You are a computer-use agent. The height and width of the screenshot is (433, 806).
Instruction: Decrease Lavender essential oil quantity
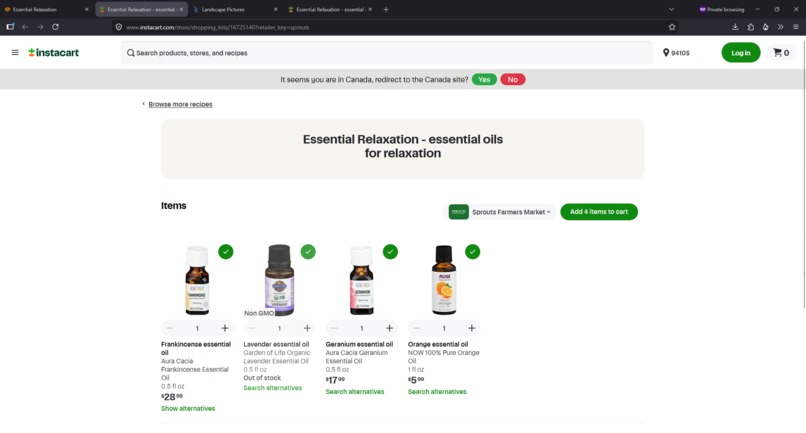click(251, 328)
